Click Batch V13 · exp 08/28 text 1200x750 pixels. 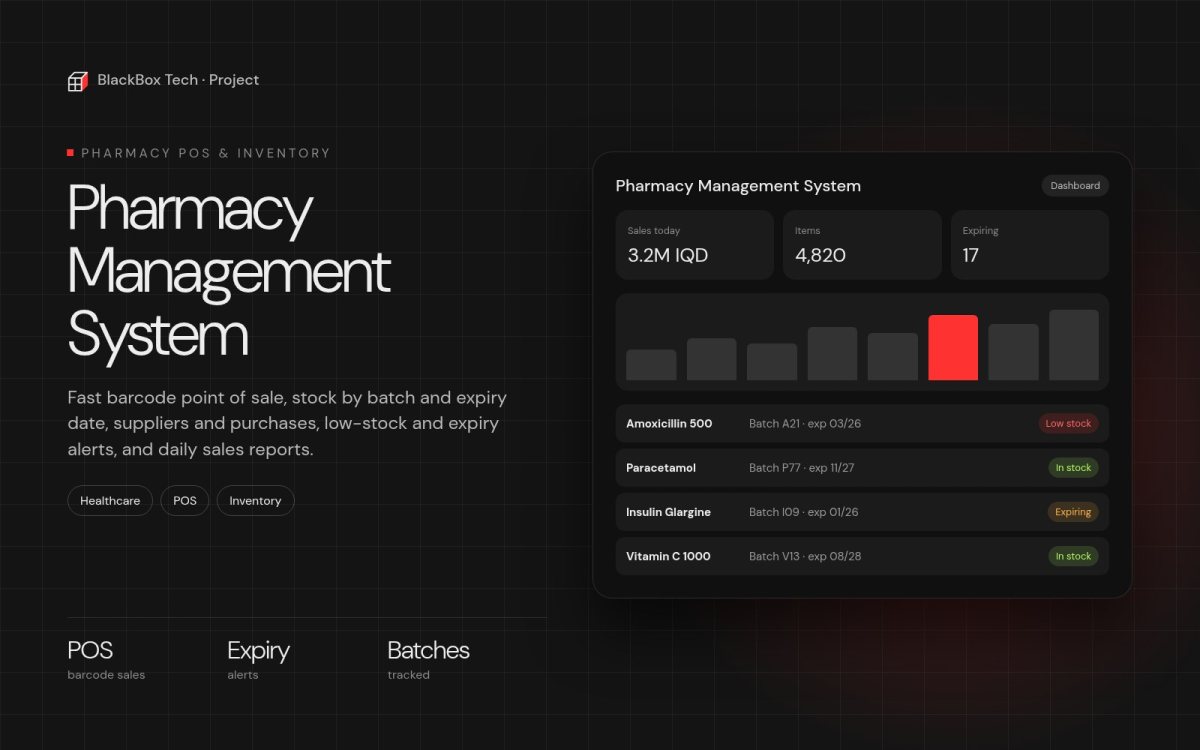pos(805,556)
